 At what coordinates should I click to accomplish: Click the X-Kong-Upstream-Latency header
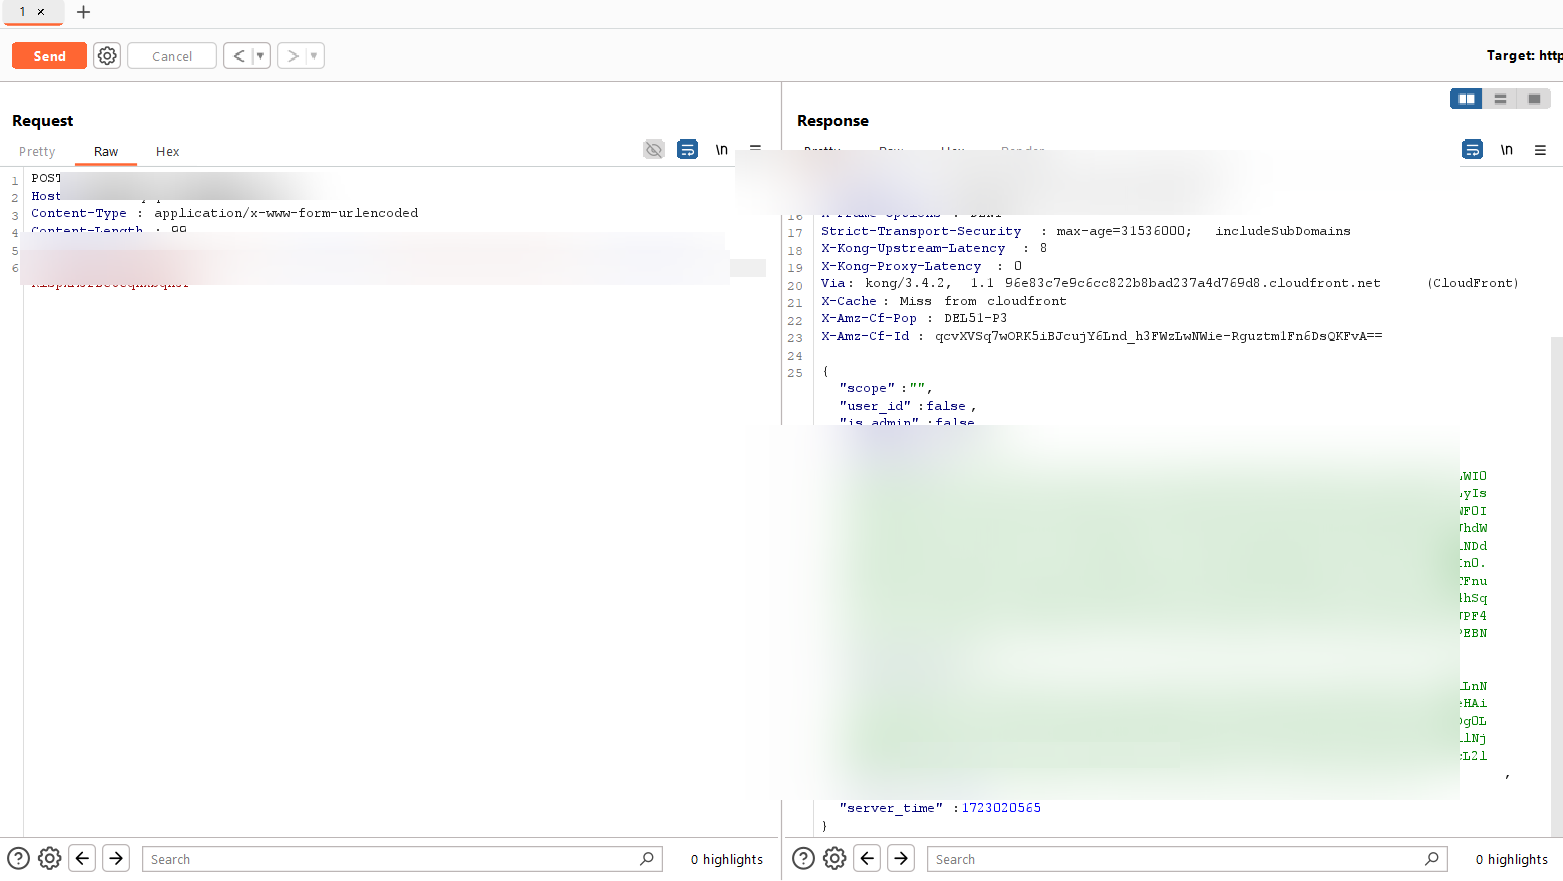(x=934, y=248)
